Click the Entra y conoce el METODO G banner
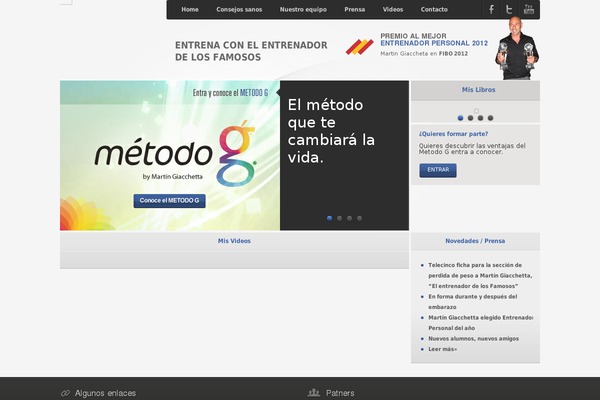The height and width of the screenshot is (400, 600). pyautogui.click(x=230, y=93)
